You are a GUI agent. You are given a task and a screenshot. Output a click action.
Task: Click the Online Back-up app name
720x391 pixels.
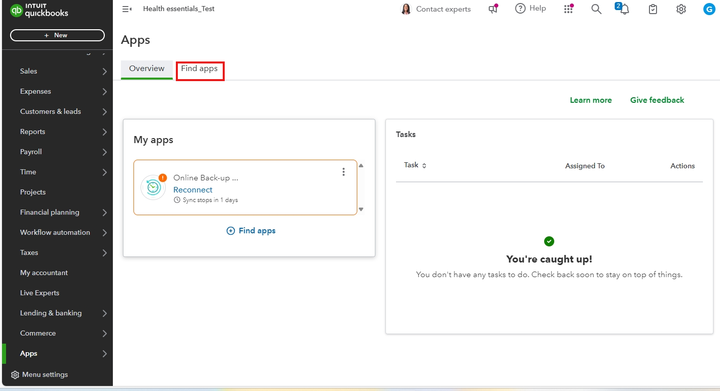(x=206, y=178)
